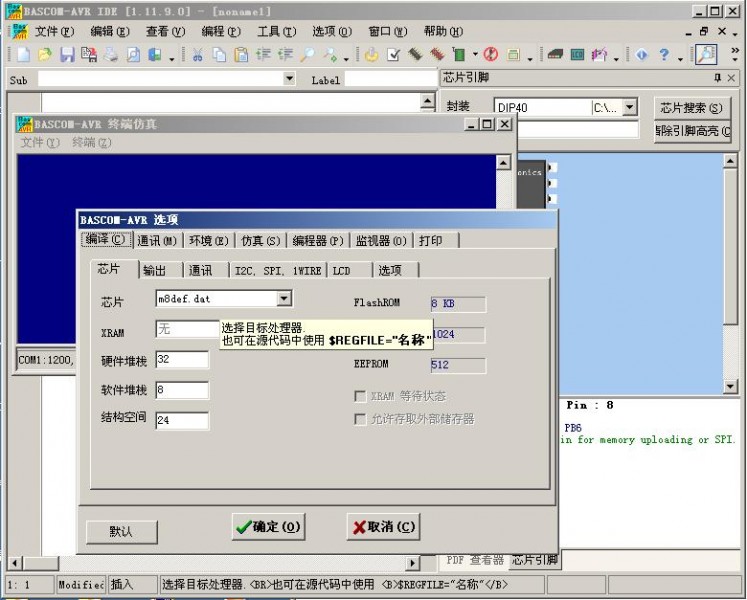
Task: Select the 输出 compiler sub-tab
Action: click(x=161, y=270)
